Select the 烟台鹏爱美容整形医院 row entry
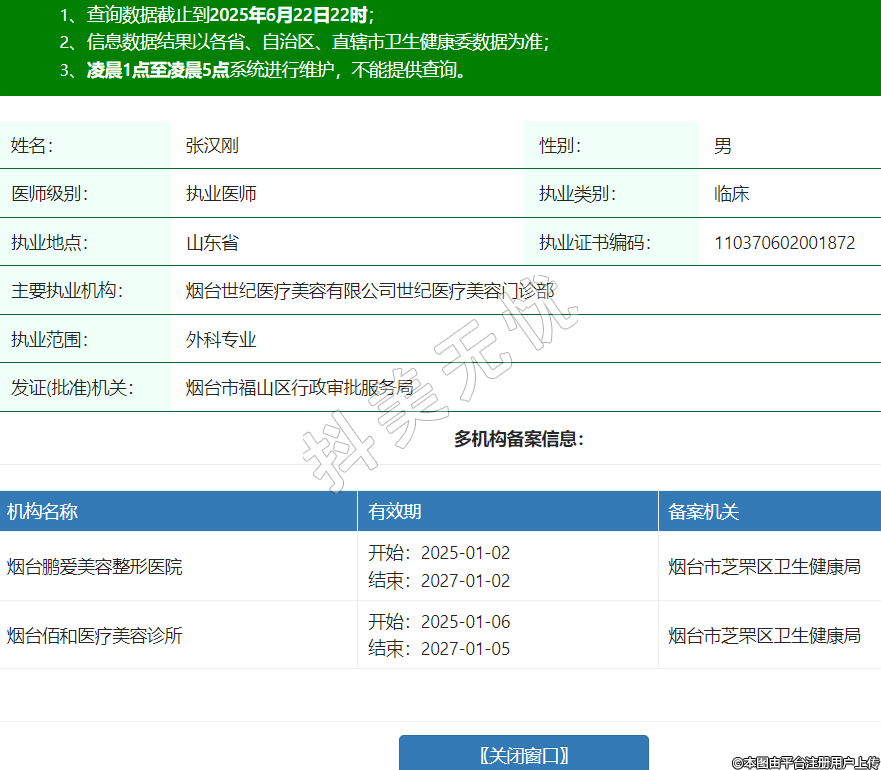Viewport: 881px width, 770px height. click(95, 567)
